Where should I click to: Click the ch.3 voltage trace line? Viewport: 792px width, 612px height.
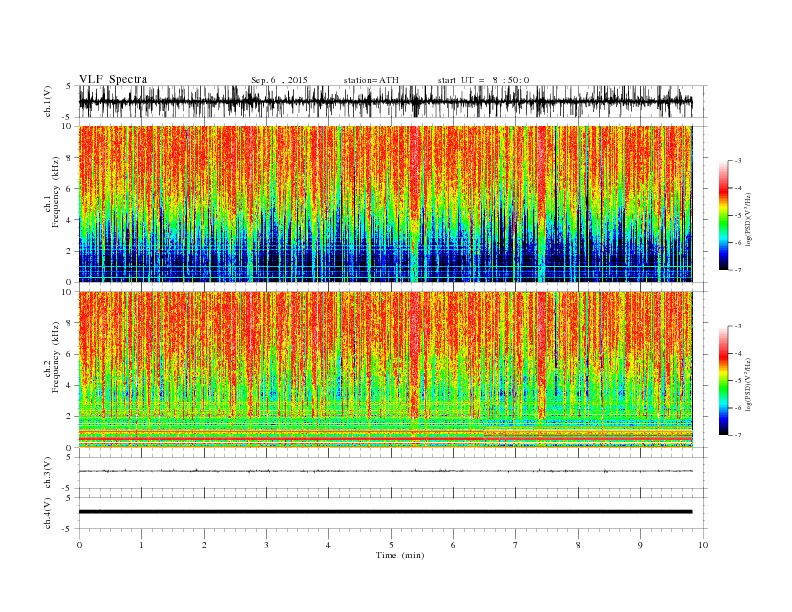tap(385, 471)
